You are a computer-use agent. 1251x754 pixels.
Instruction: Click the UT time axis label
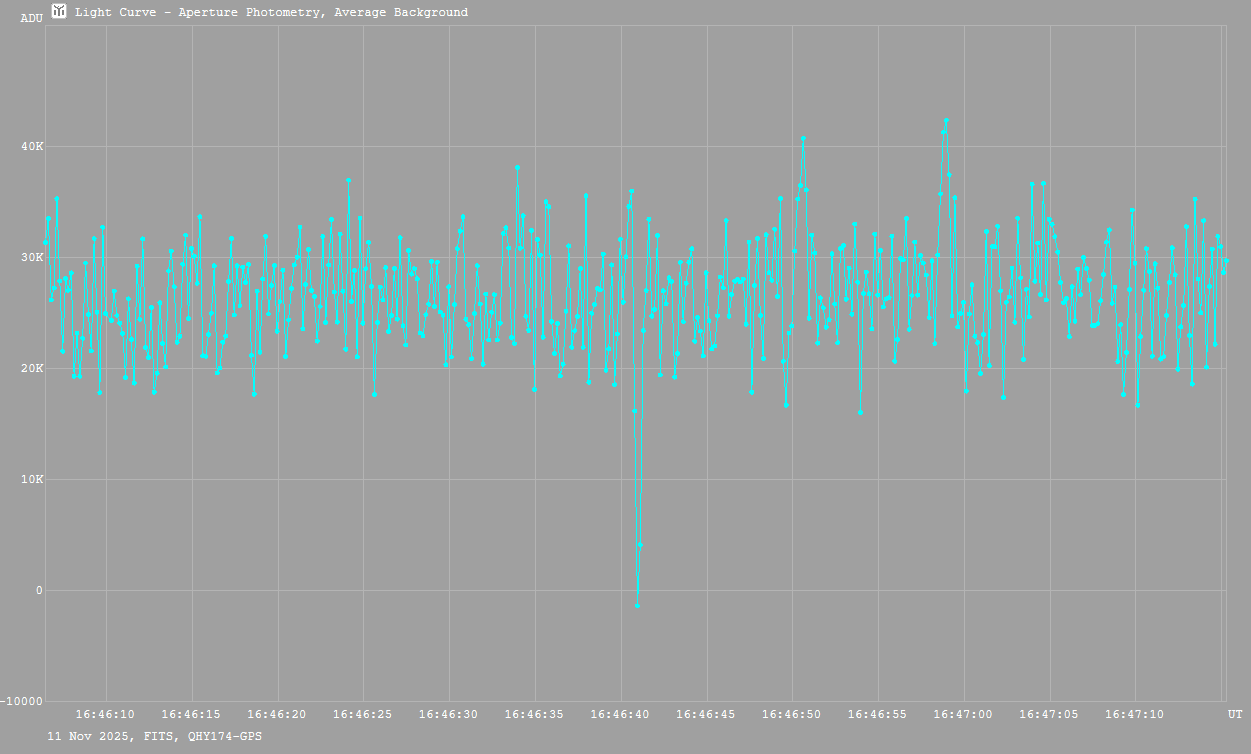click(x=1235, y=714)
